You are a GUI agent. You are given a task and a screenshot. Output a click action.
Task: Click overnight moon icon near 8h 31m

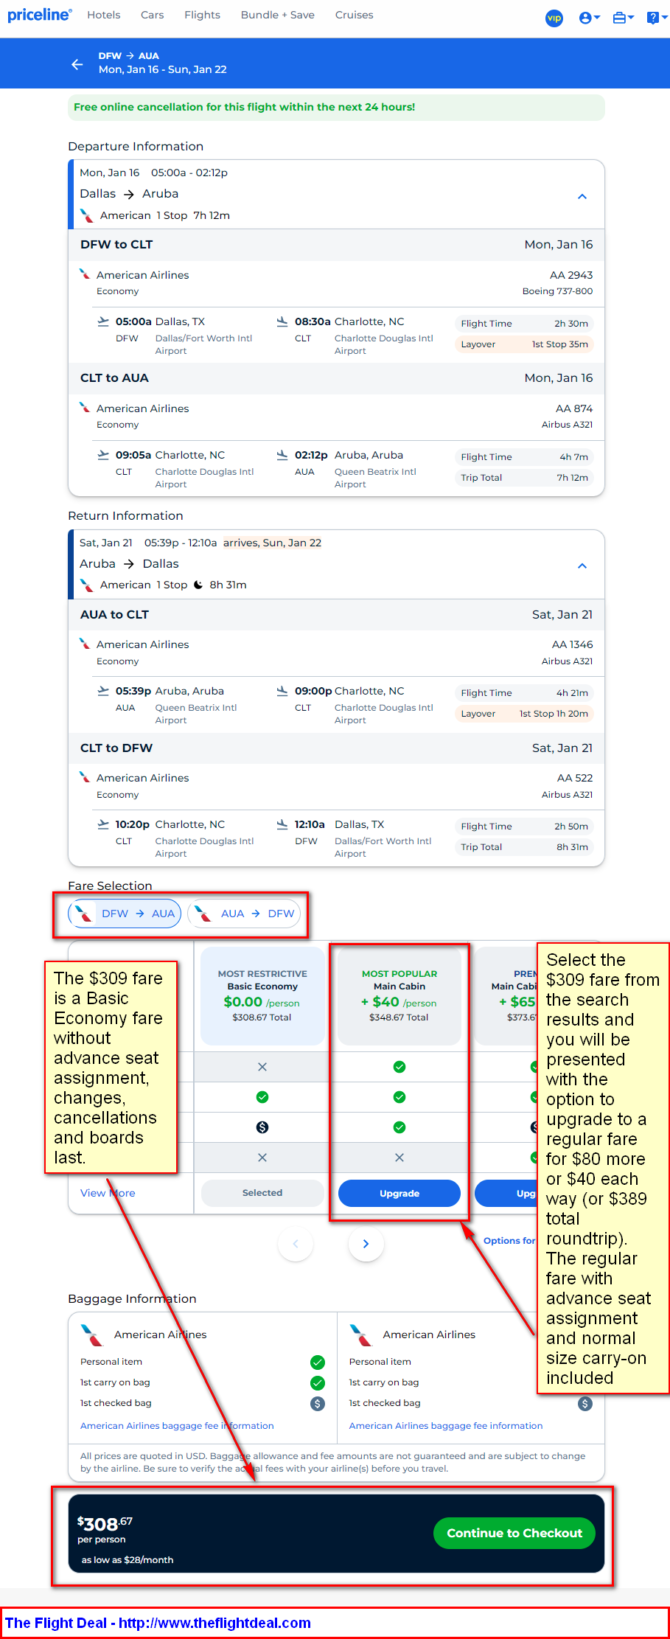point(198,585)
